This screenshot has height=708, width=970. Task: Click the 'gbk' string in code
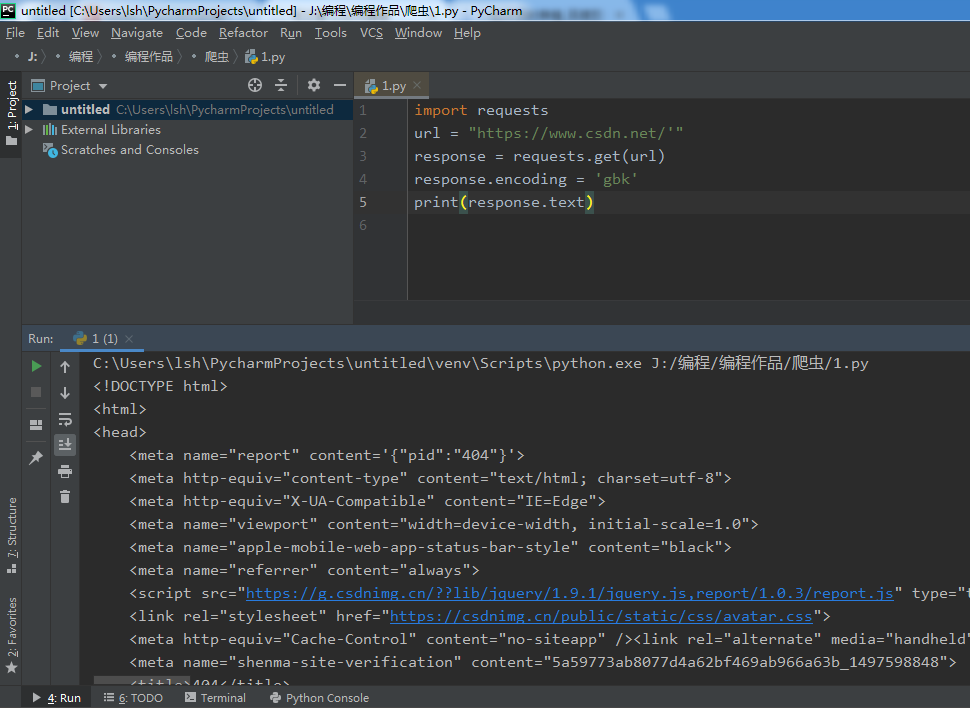(x=616, y=179)
